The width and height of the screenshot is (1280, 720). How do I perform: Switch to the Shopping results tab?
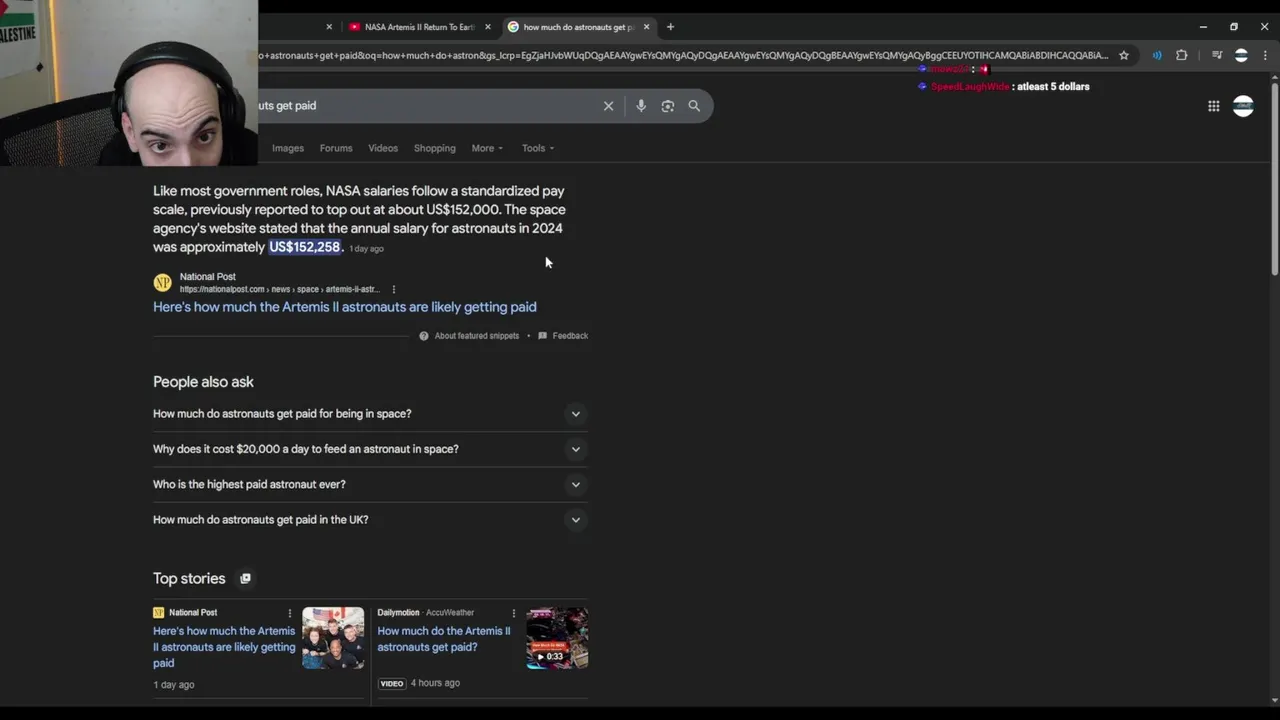(435, 148)
